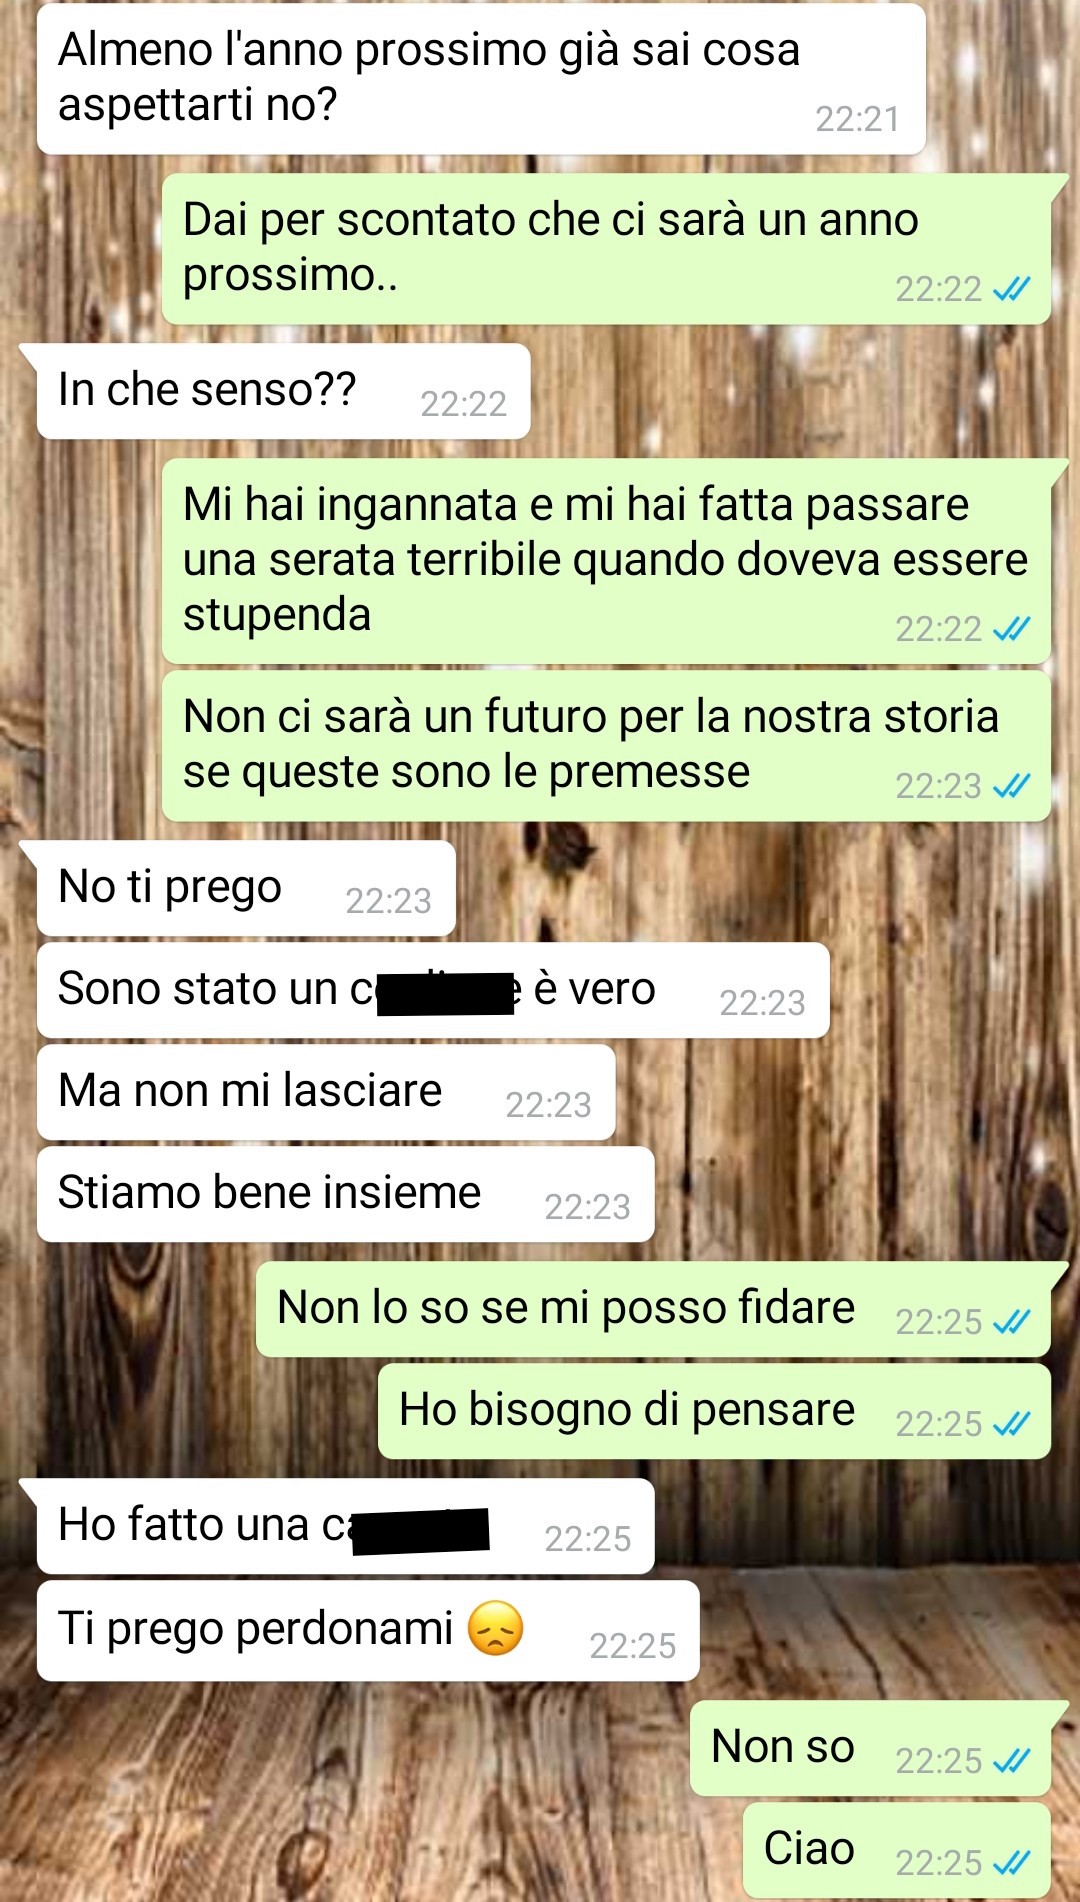
Task: Tap the sad face emoji in message
Action: click(496, 1628)
